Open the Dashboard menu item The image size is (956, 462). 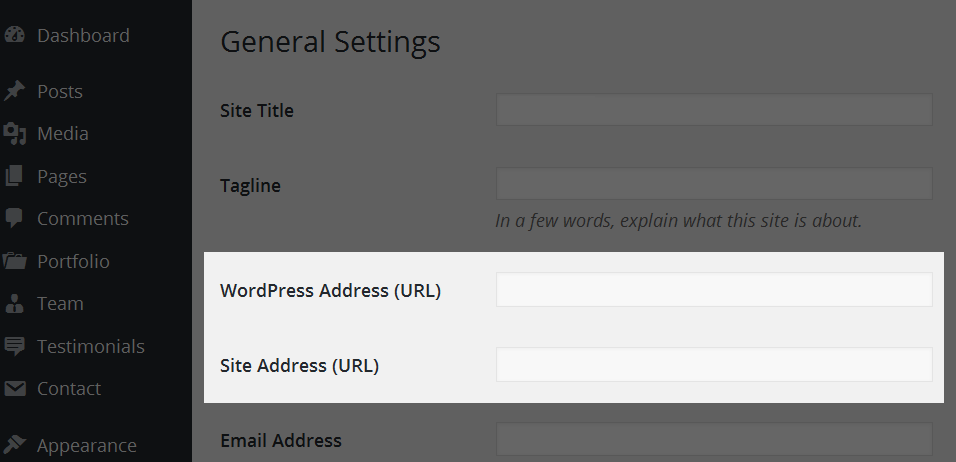click(84, 35)
